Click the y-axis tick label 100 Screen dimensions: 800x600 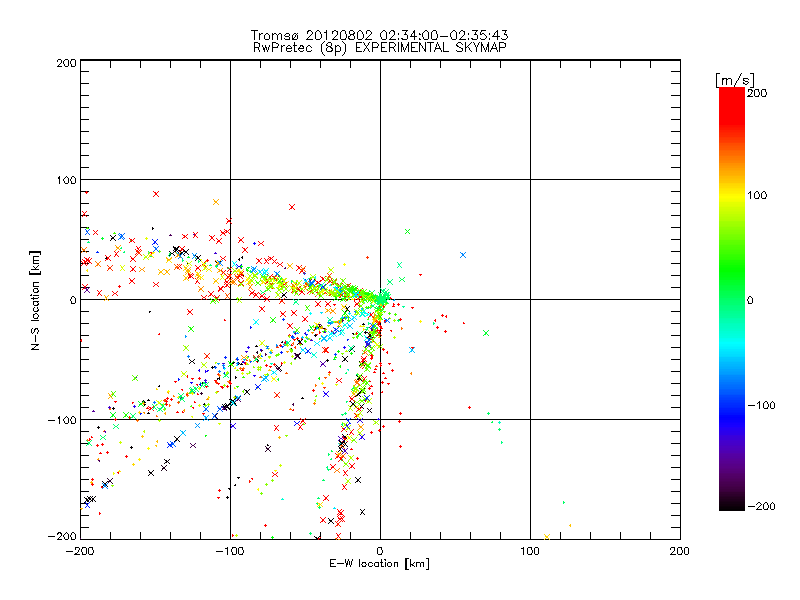click(x=66, y=180)
